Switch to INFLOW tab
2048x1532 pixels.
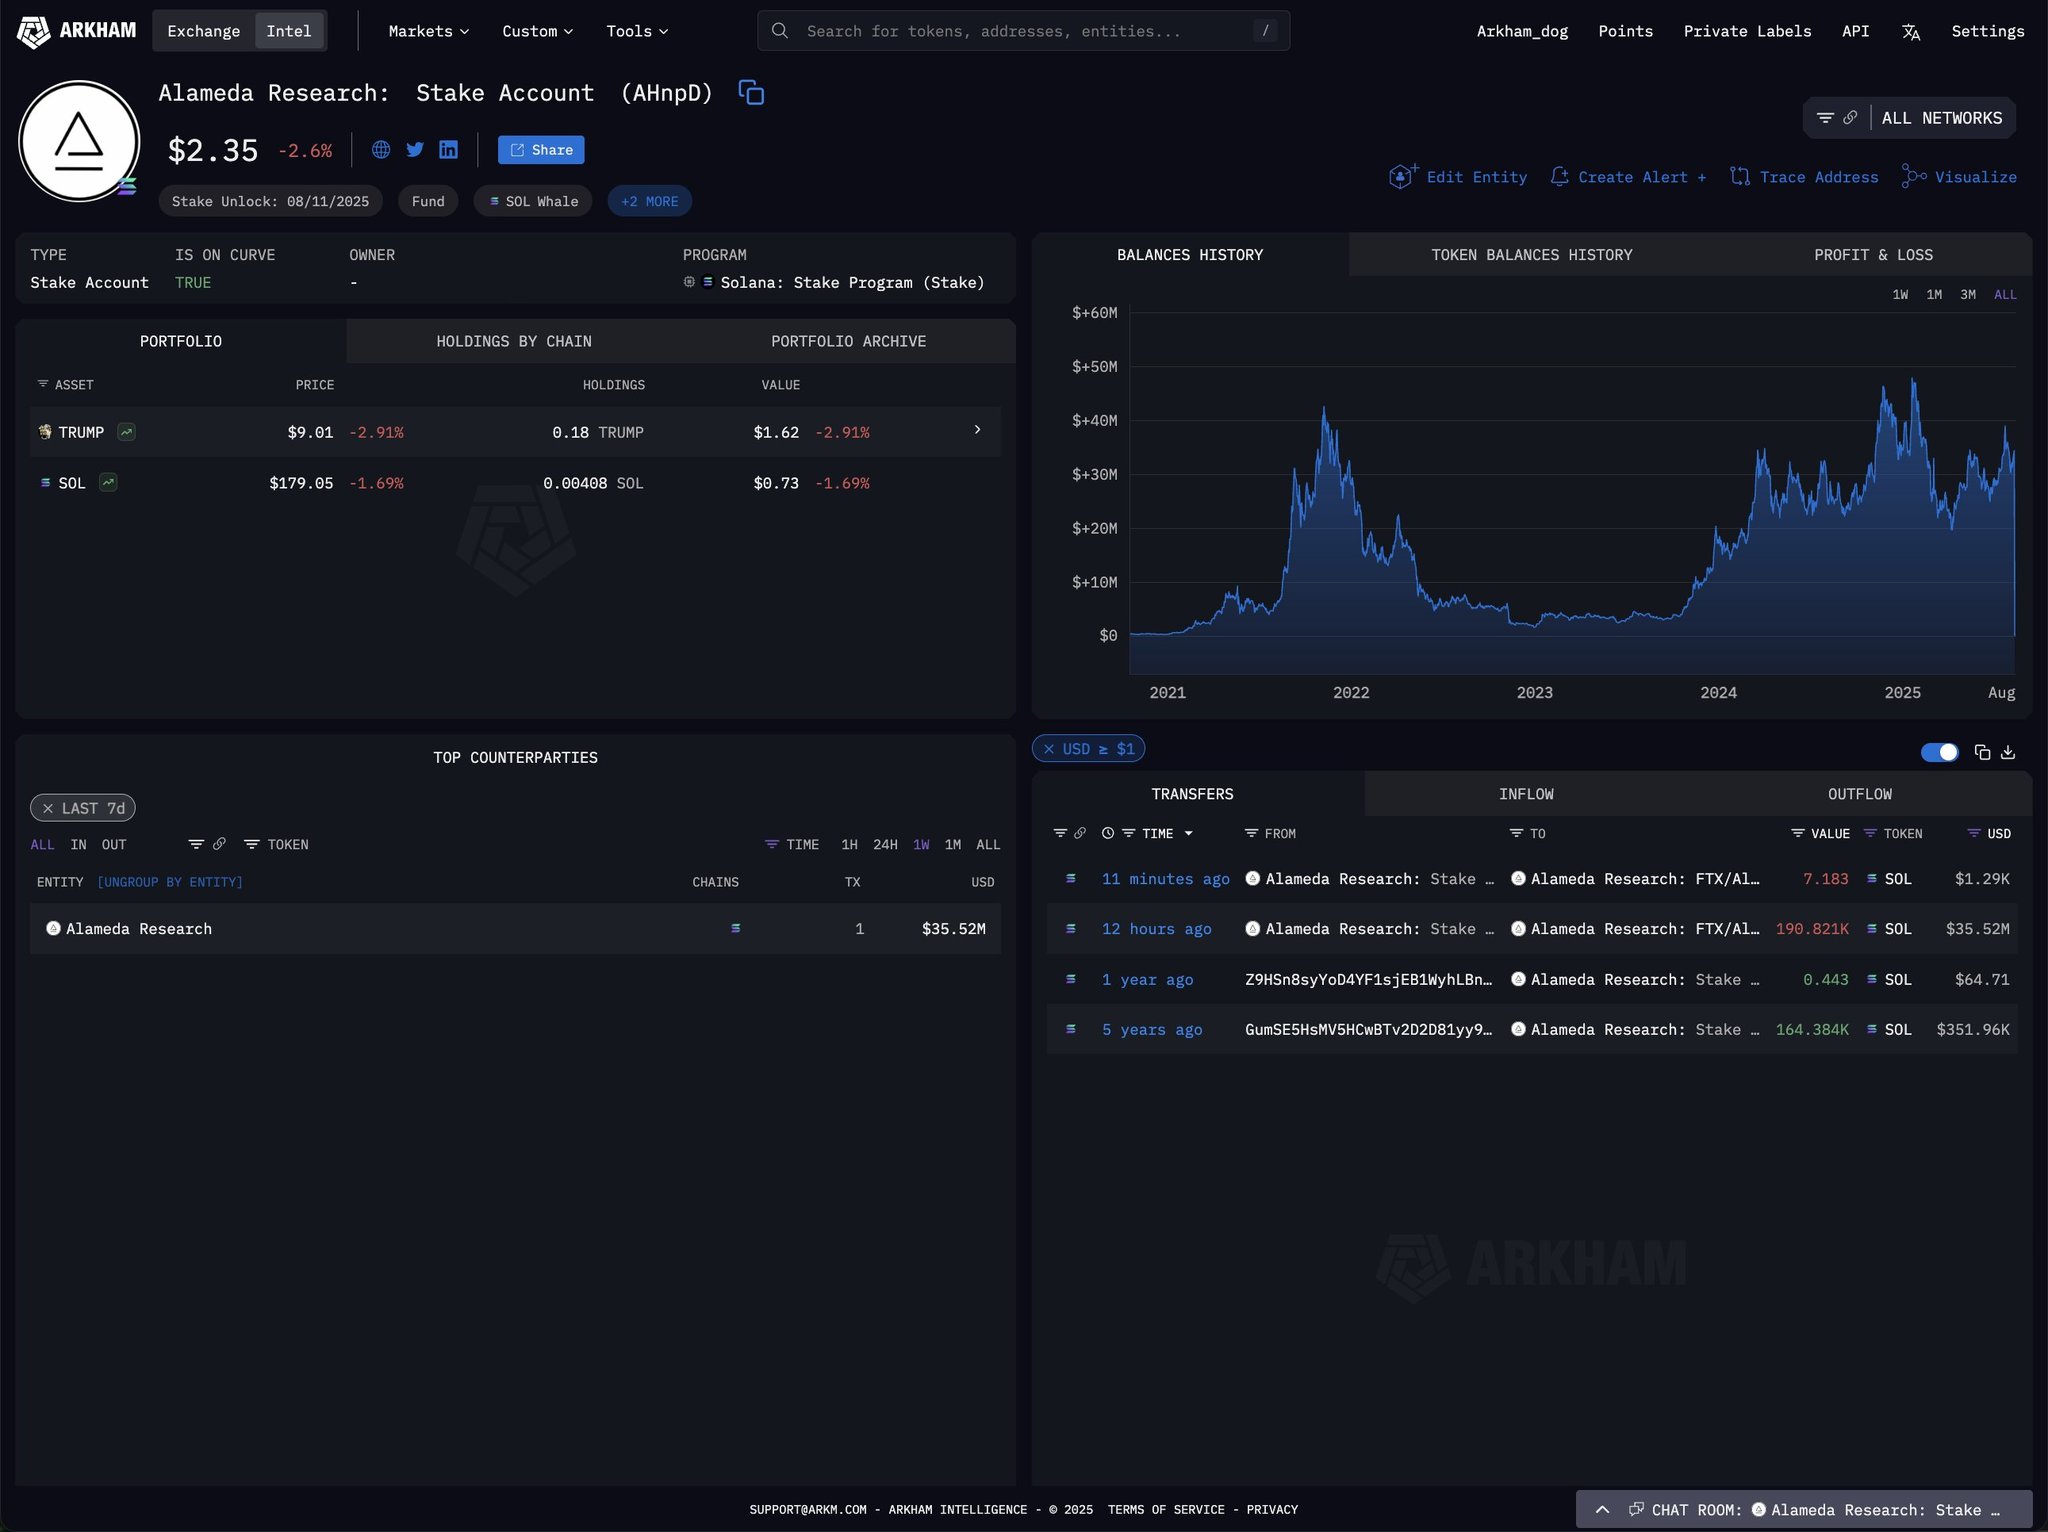click(x=1526, y=794)
